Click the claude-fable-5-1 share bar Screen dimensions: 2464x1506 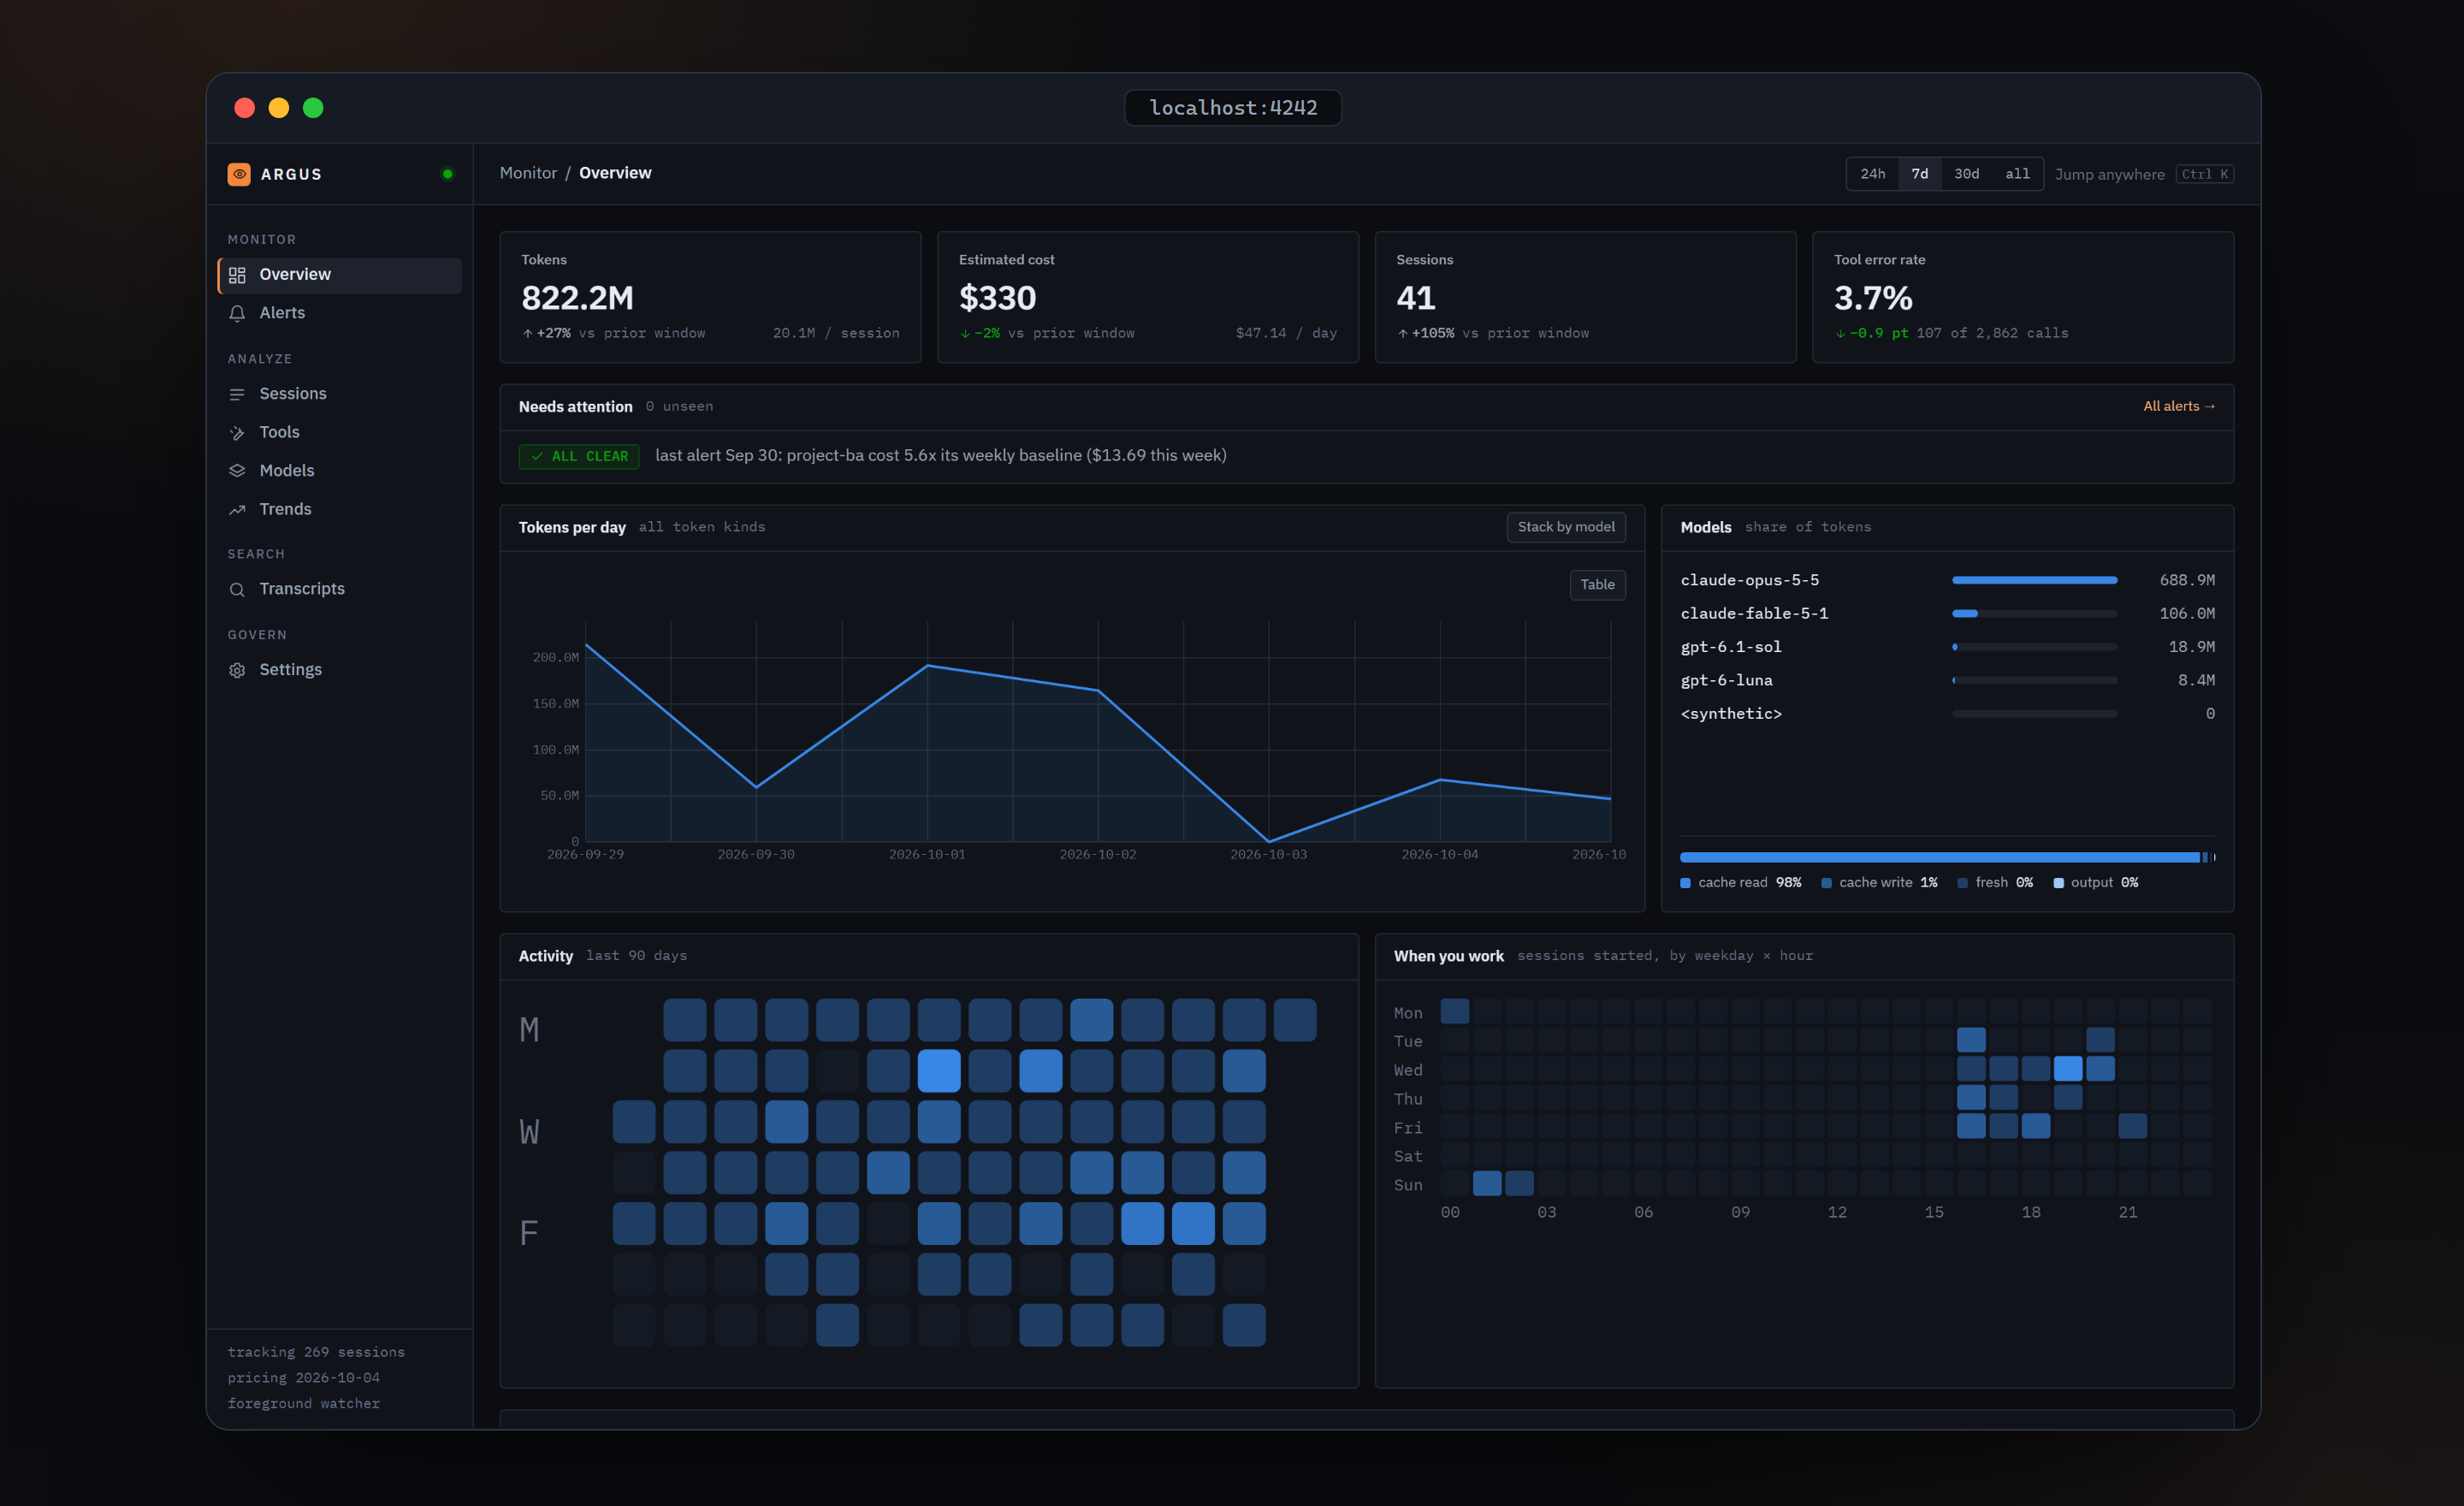(x=2034, y=614)
